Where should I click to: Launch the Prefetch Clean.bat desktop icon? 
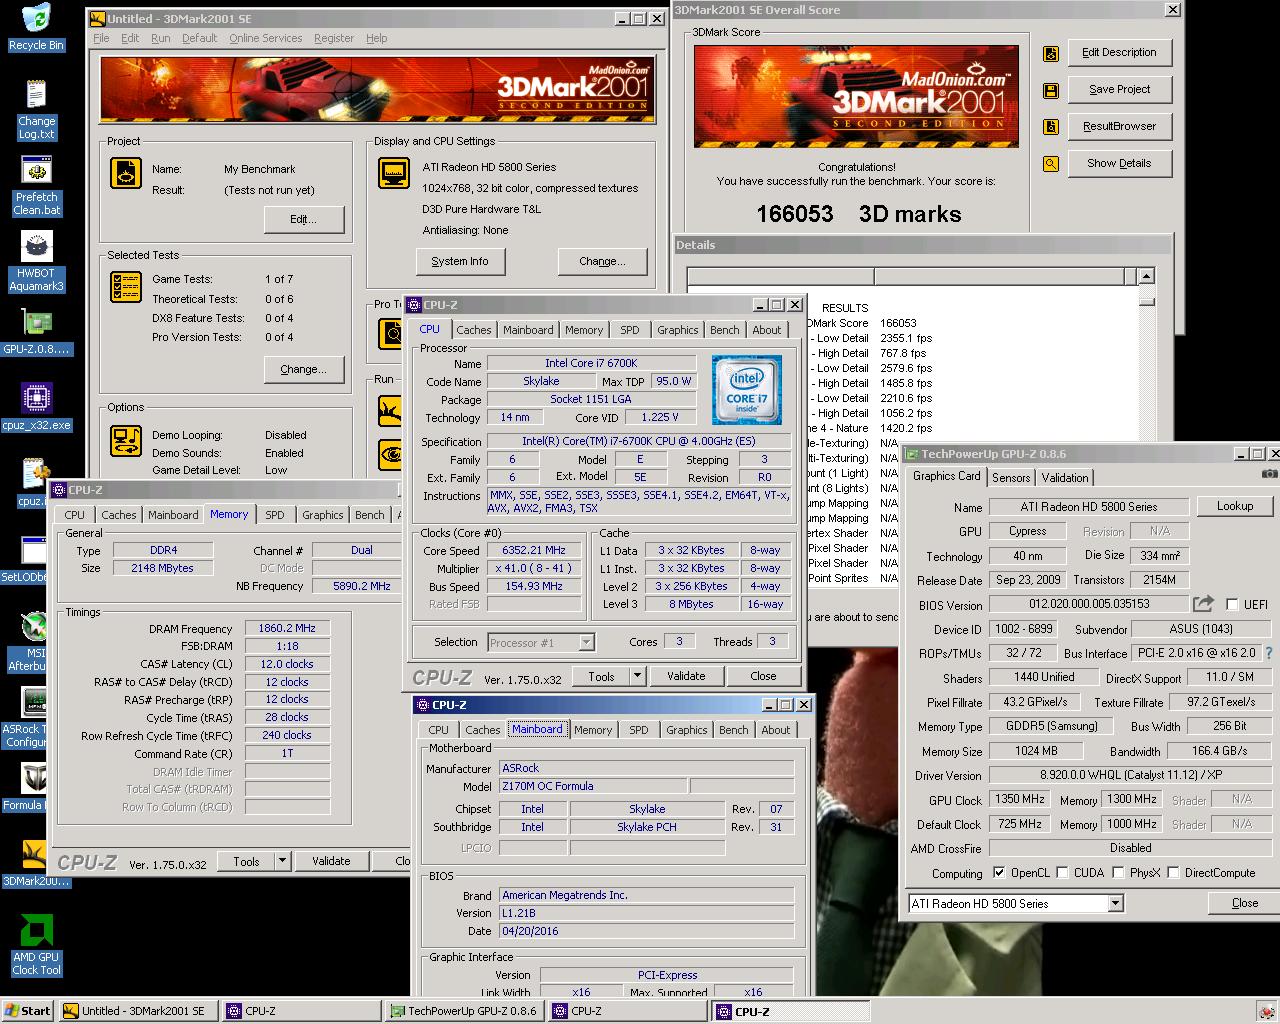[36, 171]
